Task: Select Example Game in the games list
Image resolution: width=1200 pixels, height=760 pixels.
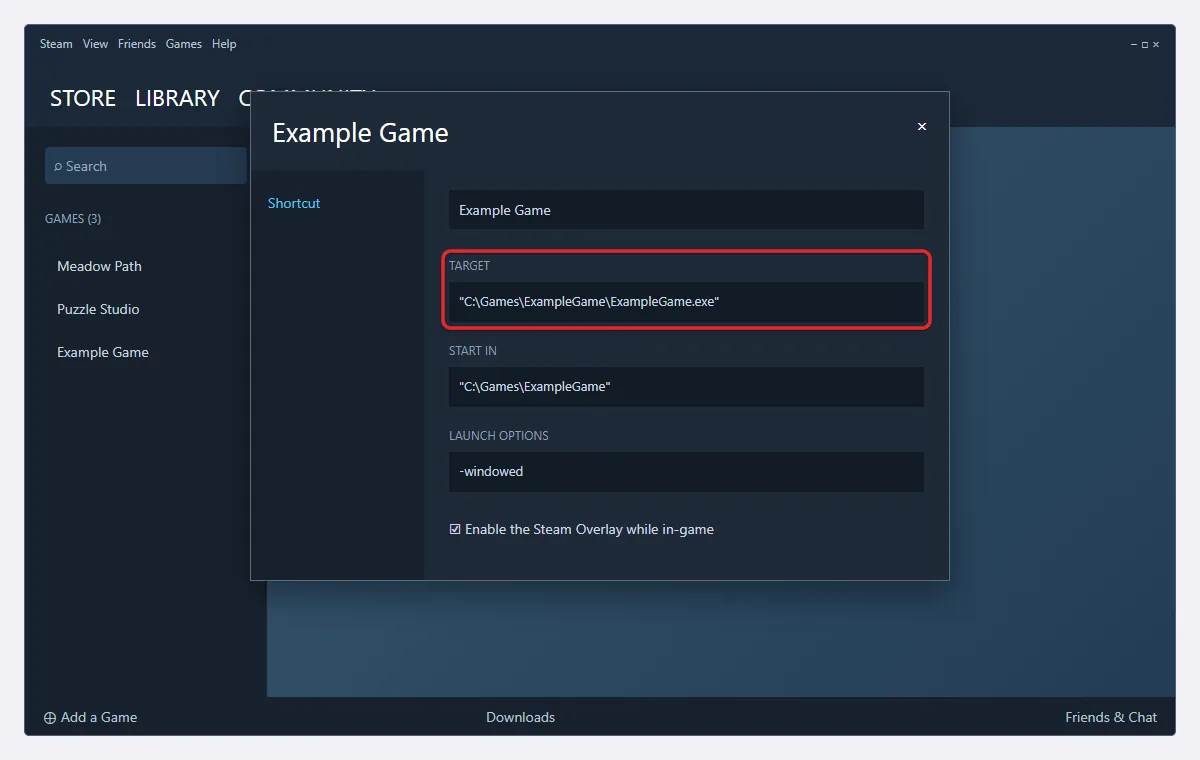Action: (103, 352)
